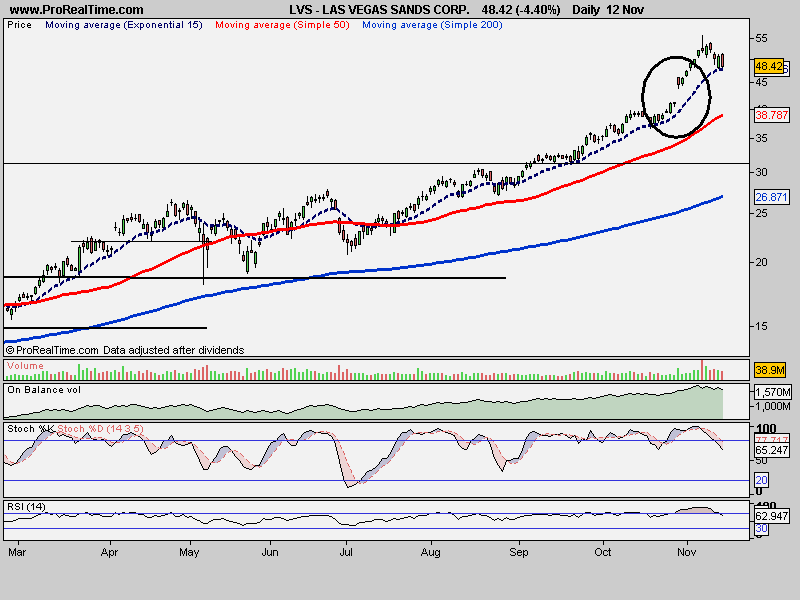800x600 pixels.
Task: Click the 62.947 RSI value
Action: [x=771, y=516]
